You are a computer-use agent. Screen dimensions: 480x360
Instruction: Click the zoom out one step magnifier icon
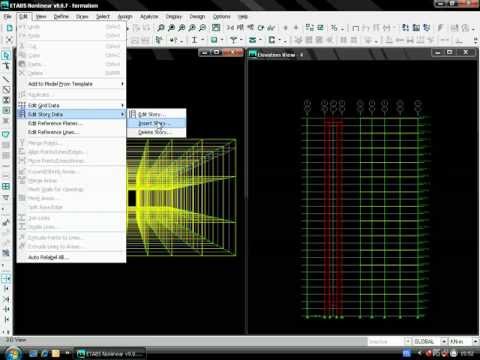click(202, 28)
